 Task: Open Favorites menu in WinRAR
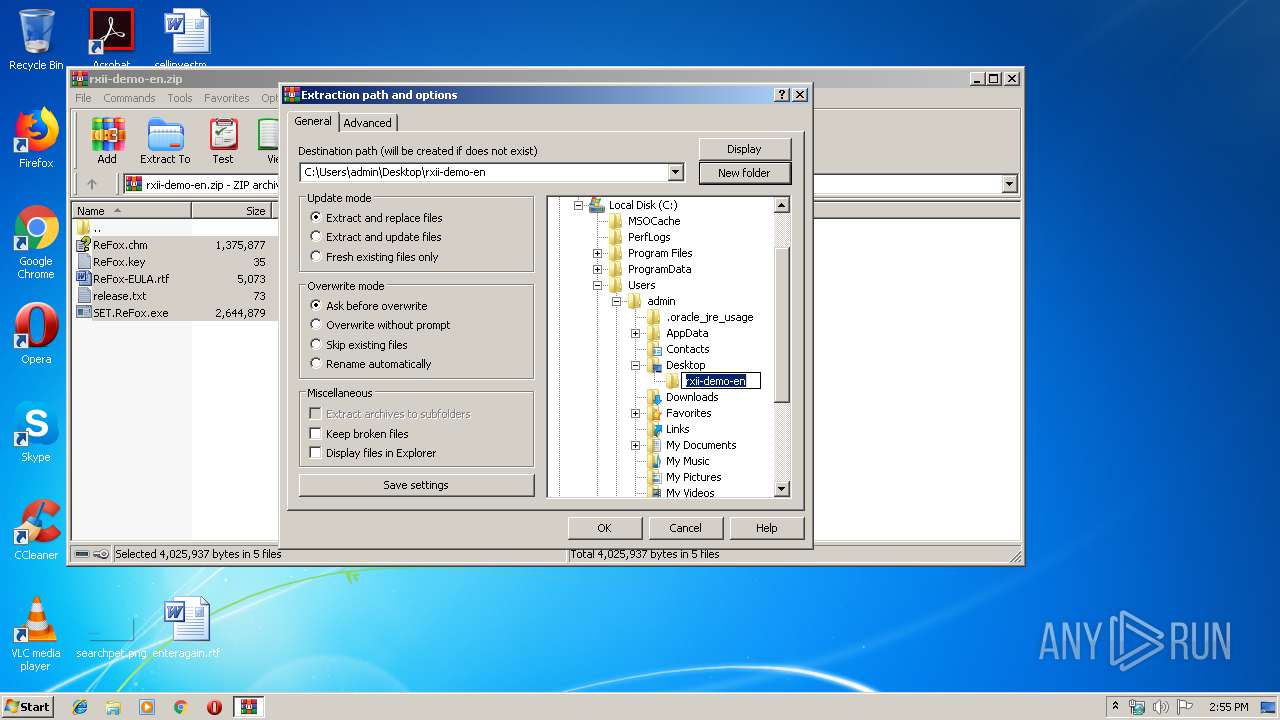(x=227, y=98)
